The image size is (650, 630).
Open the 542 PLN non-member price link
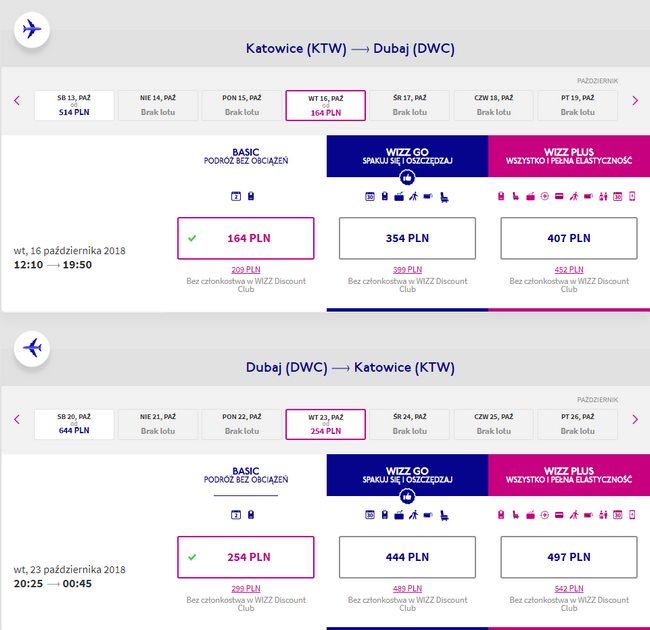point(568,589)
